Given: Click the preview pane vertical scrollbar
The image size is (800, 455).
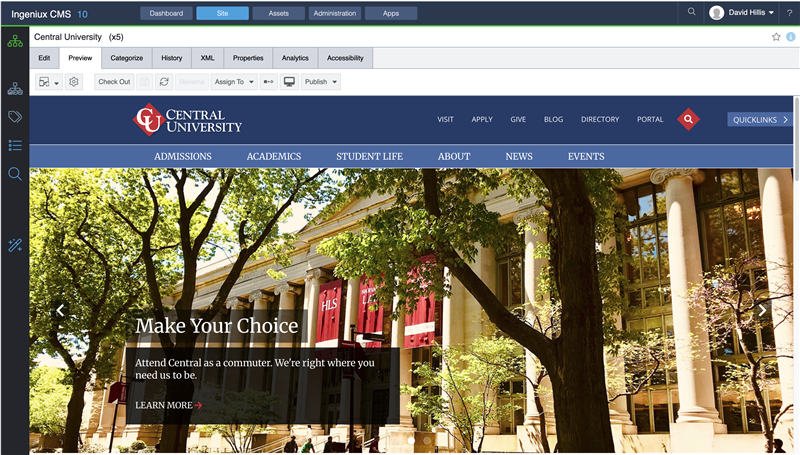Looking at the screenshot, I should (796, 138).
